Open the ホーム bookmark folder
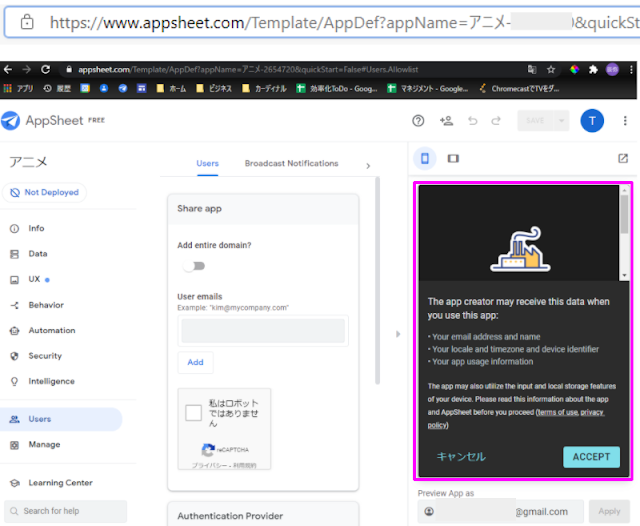 (x=172, y=89)
